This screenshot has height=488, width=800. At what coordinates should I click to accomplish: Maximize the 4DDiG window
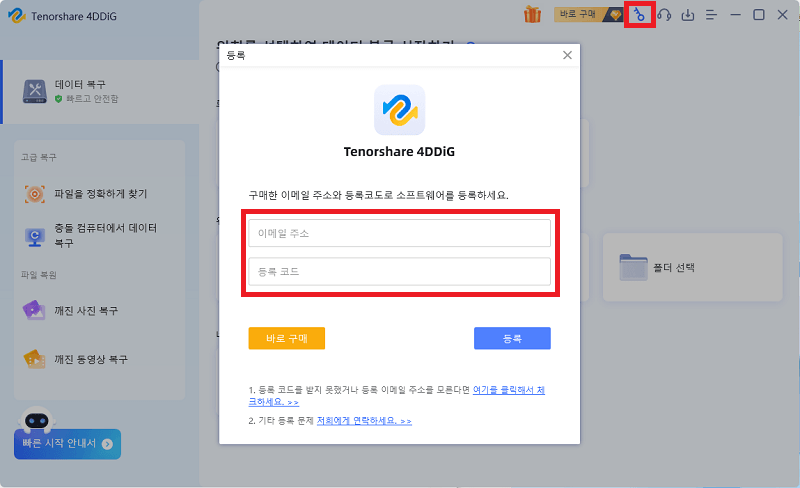click(x=759, y=15)
